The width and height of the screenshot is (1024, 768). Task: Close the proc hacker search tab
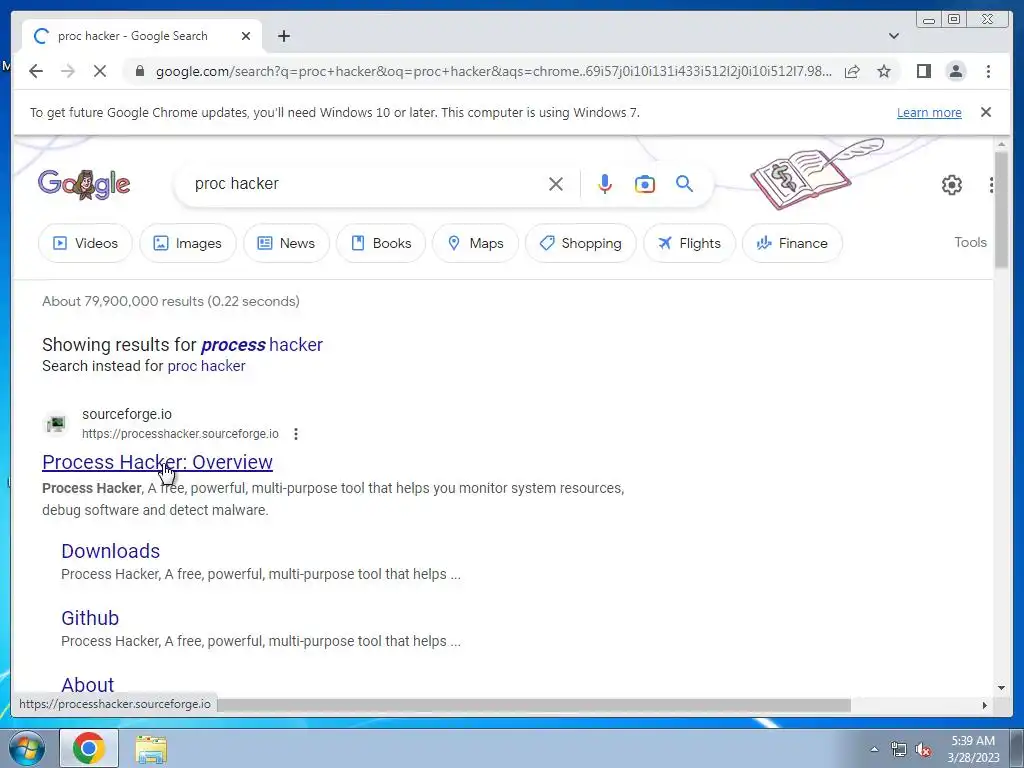(246, 36)
